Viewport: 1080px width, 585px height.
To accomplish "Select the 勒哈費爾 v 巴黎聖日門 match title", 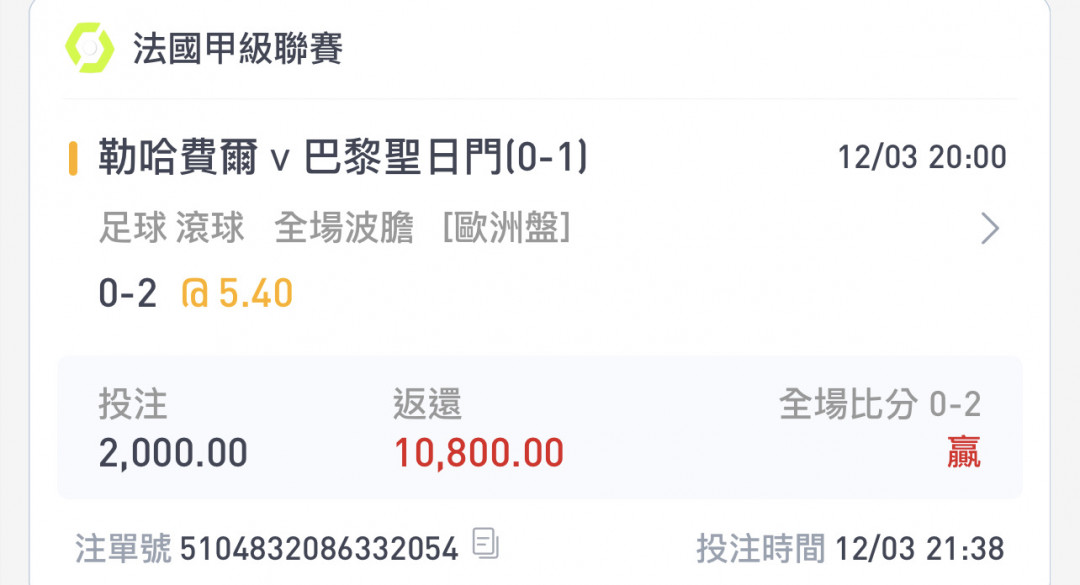I will pos(342,159).
